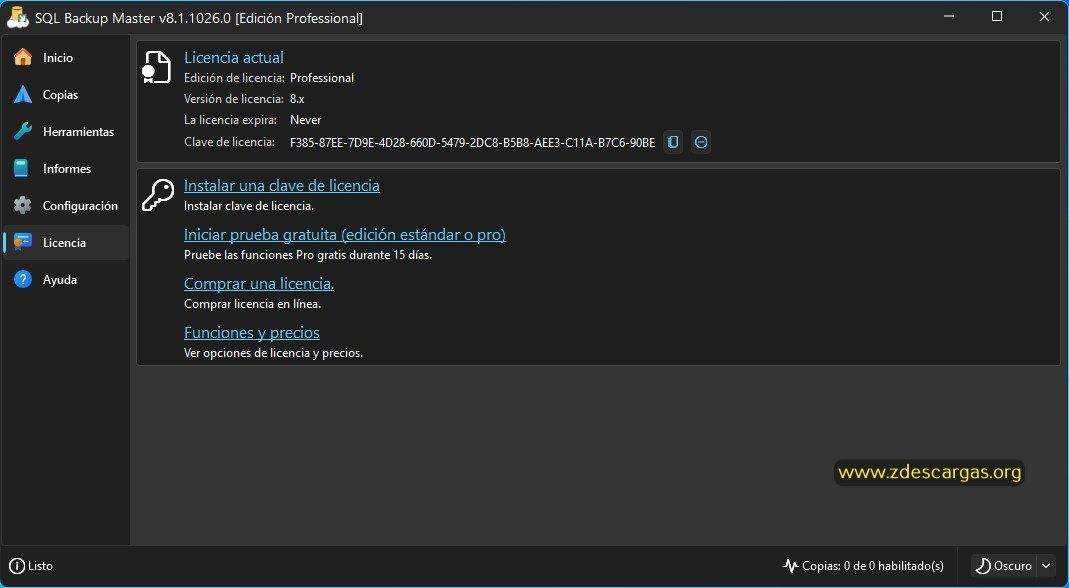This screenshot has width=1069, height=588.
Task: Click the Copias arrow icon
Action: tap(22, 95)
